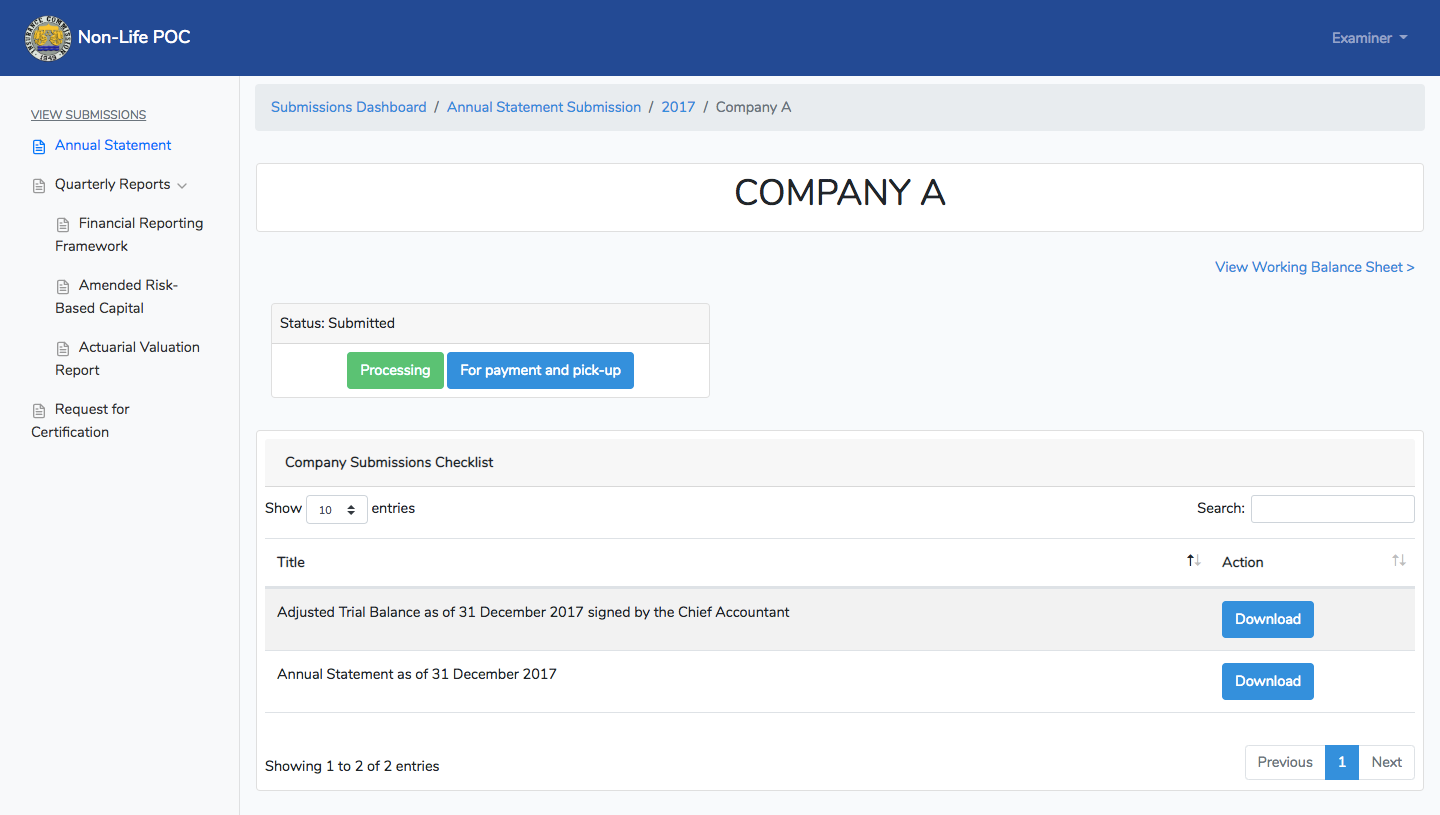Click the Insurance Commission logo in header
Image resolution: width=1440 pixels, height=815 pixels.
coord(48,38)
